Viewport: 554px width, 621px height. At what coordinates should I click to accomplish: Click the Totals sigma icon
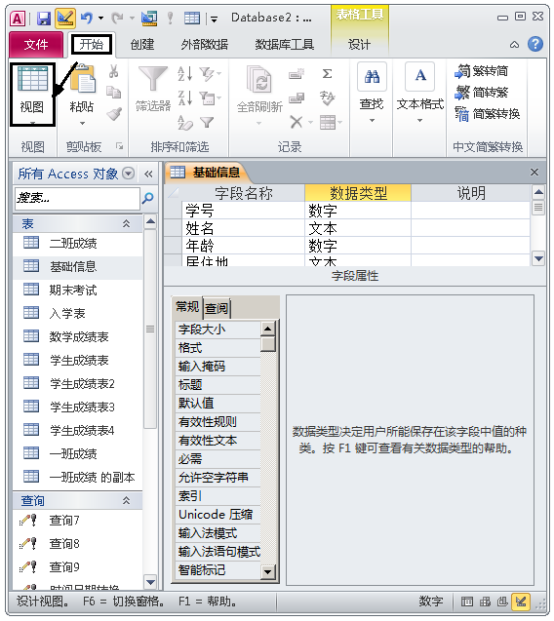click(327, 74)
